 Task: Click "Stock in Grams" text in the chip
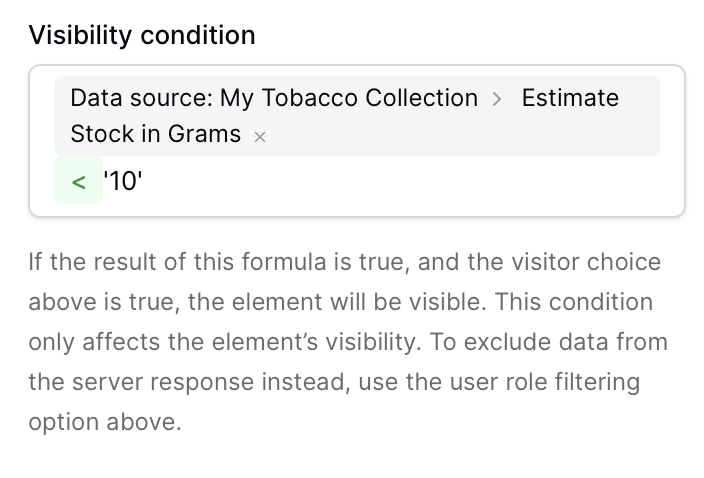pyautogui.click(x=155, y=134)
